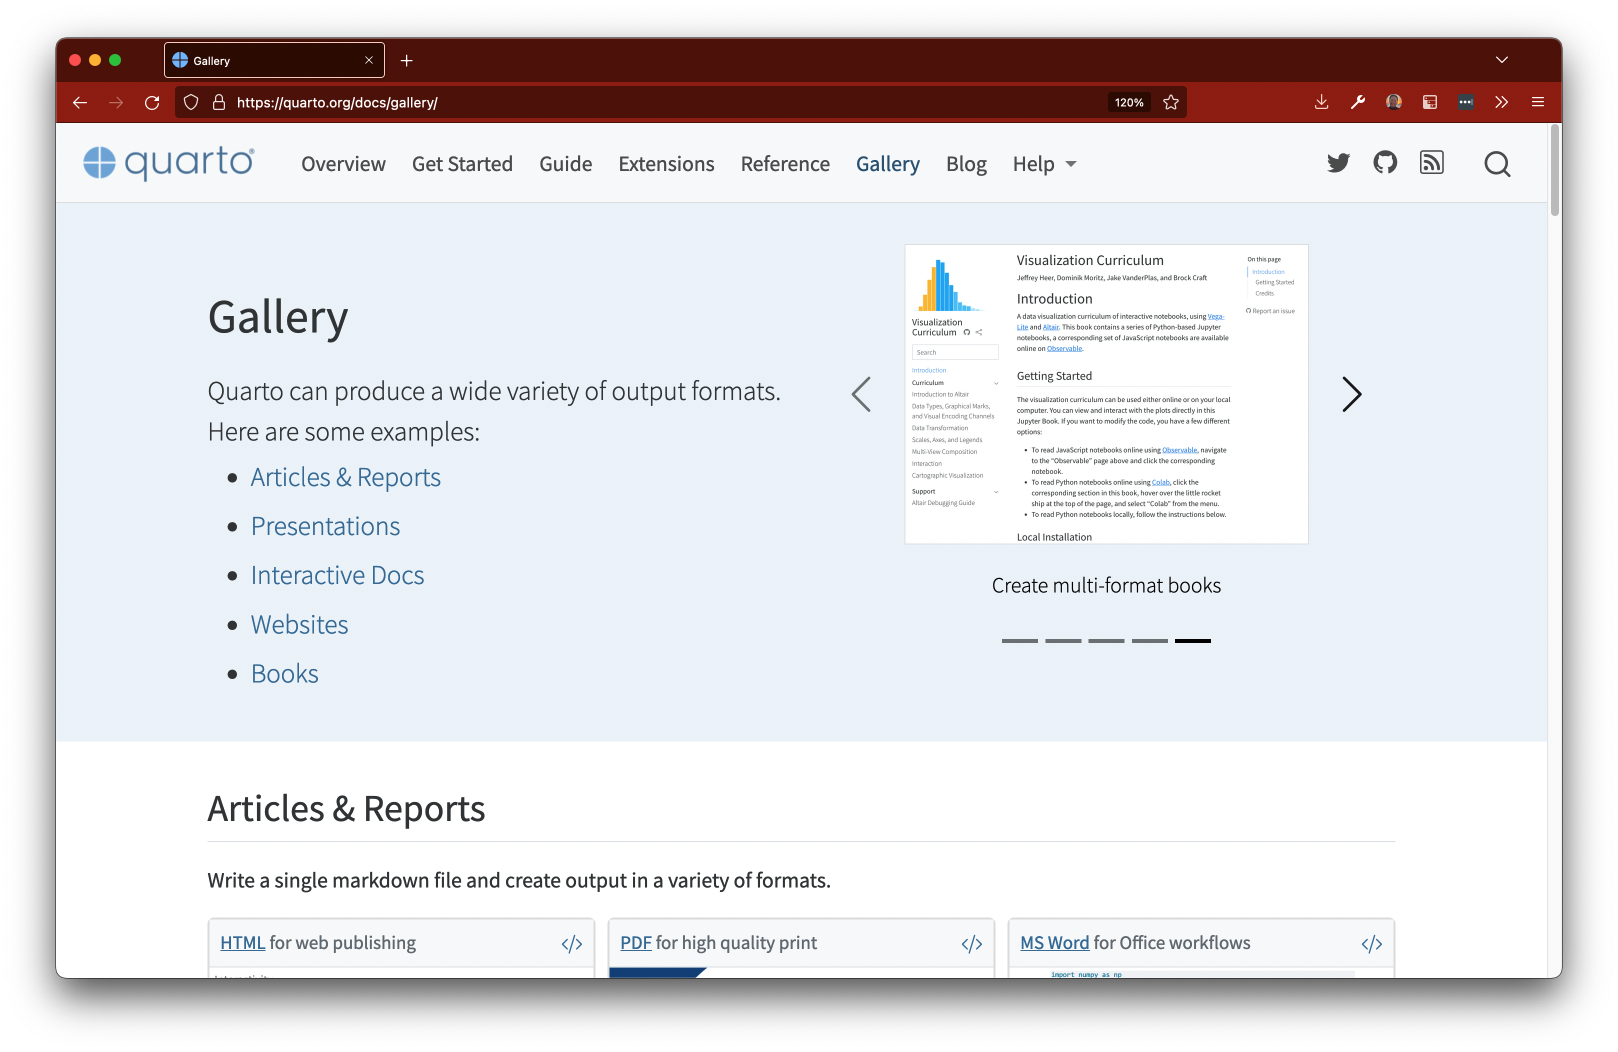Open the Firefox downloads icon
This screenshot has height=1052, width=1618.
tap(1321, 102)
